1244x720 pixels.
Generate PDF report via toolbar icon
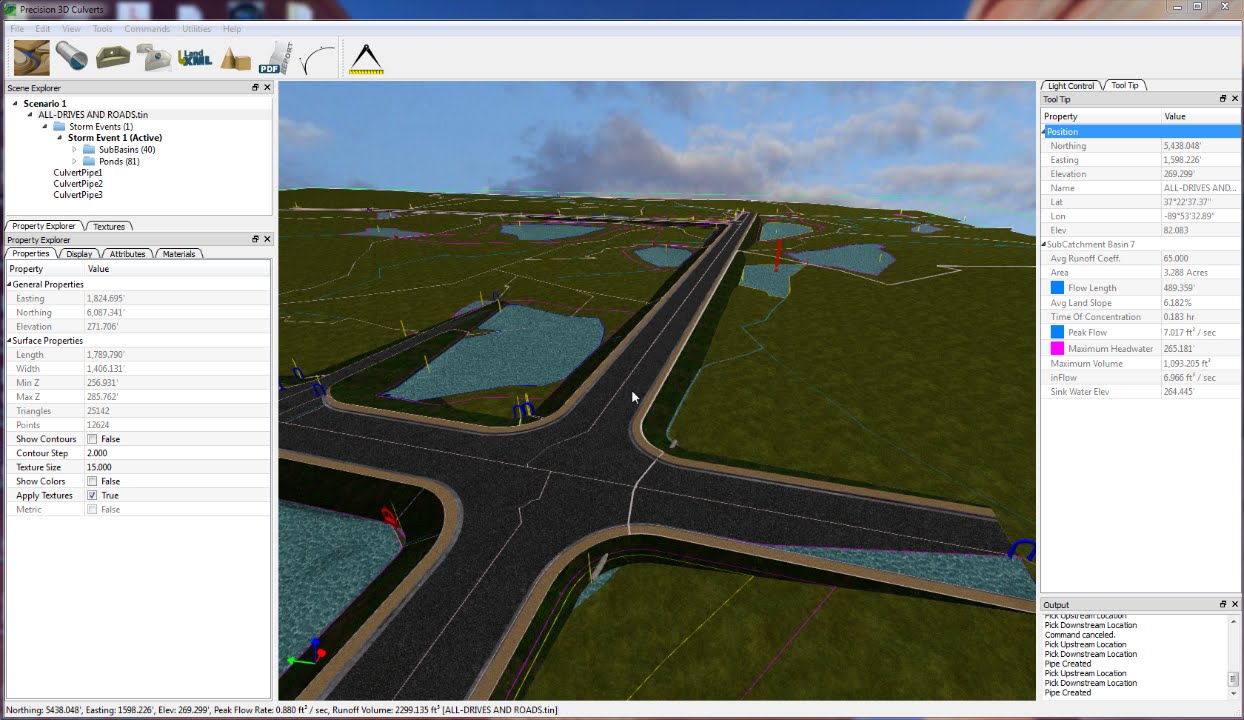[275, 58]
